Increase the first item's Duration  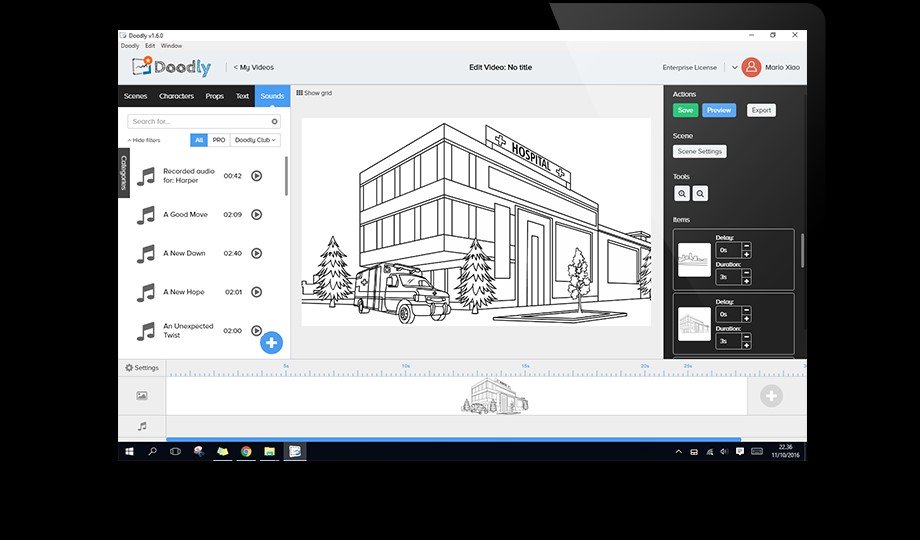(x=746, y=281)
